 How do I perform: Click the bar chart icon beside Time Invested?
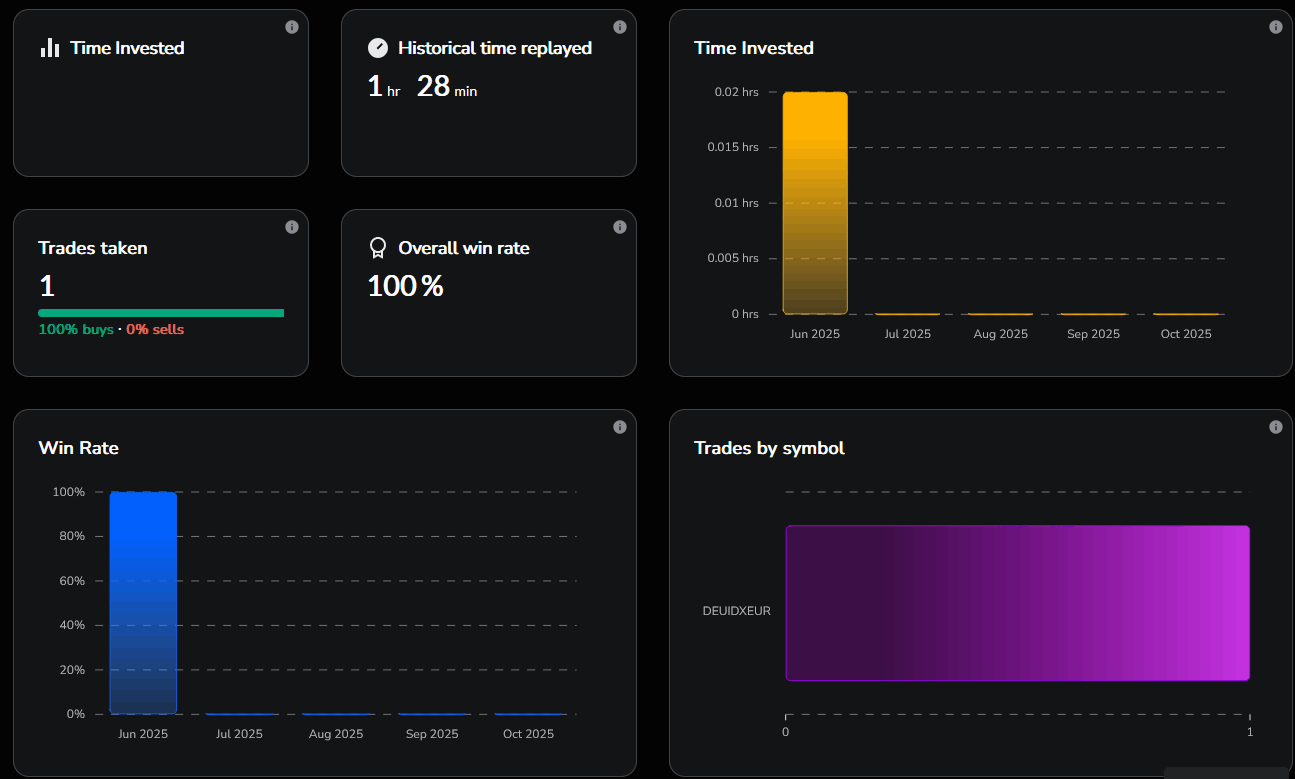[x=50, y=48]
